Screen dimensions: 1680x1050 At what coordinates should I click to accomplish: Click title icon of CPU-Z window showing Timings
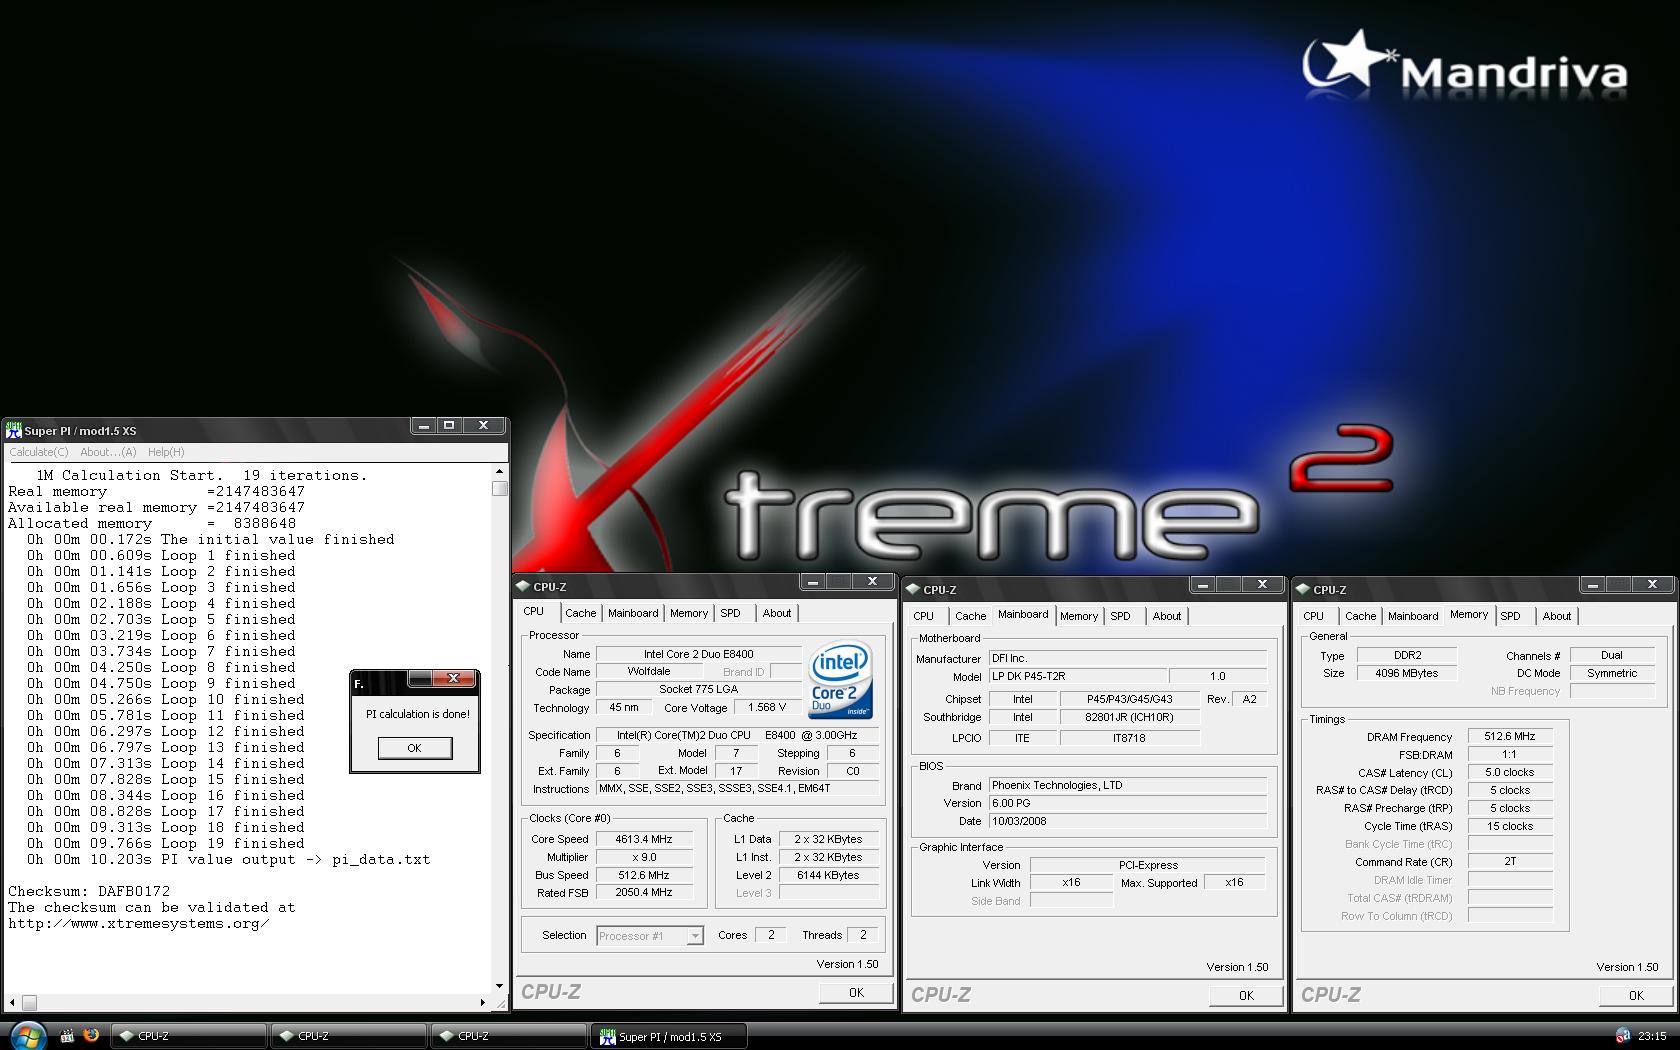pyautogui.click(x=1303, y=590)
